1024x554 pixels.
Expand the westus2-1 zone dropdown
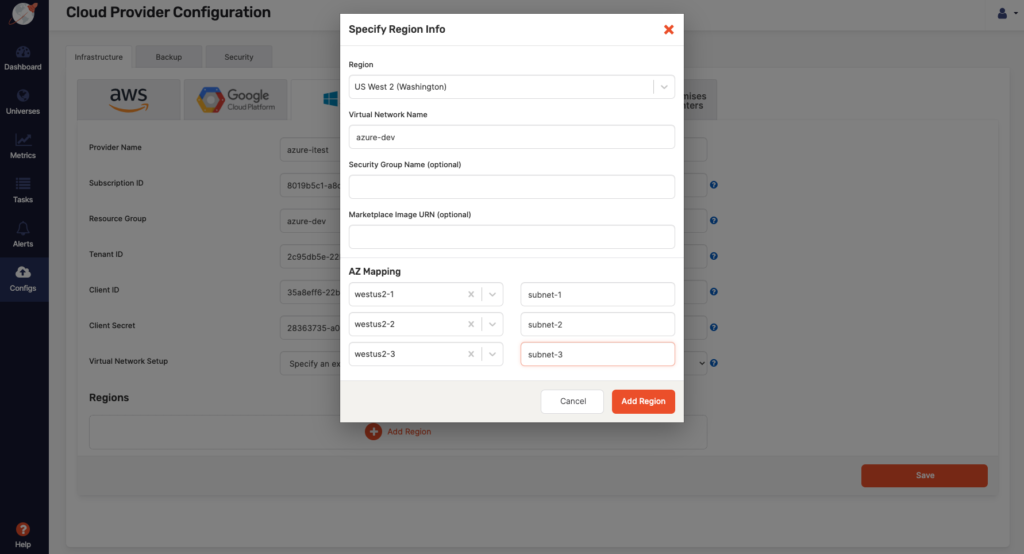492,295
